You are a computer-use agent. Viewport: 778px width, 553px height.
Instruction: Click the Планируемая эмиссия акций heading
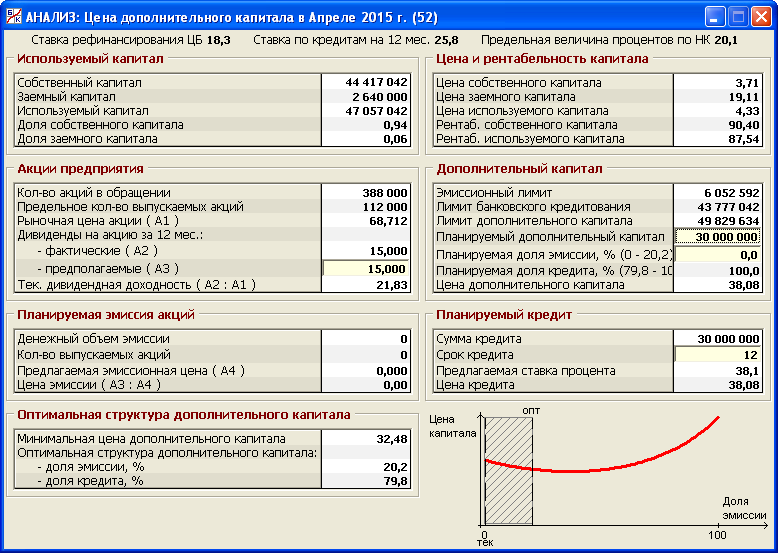(x=106, y=314)
